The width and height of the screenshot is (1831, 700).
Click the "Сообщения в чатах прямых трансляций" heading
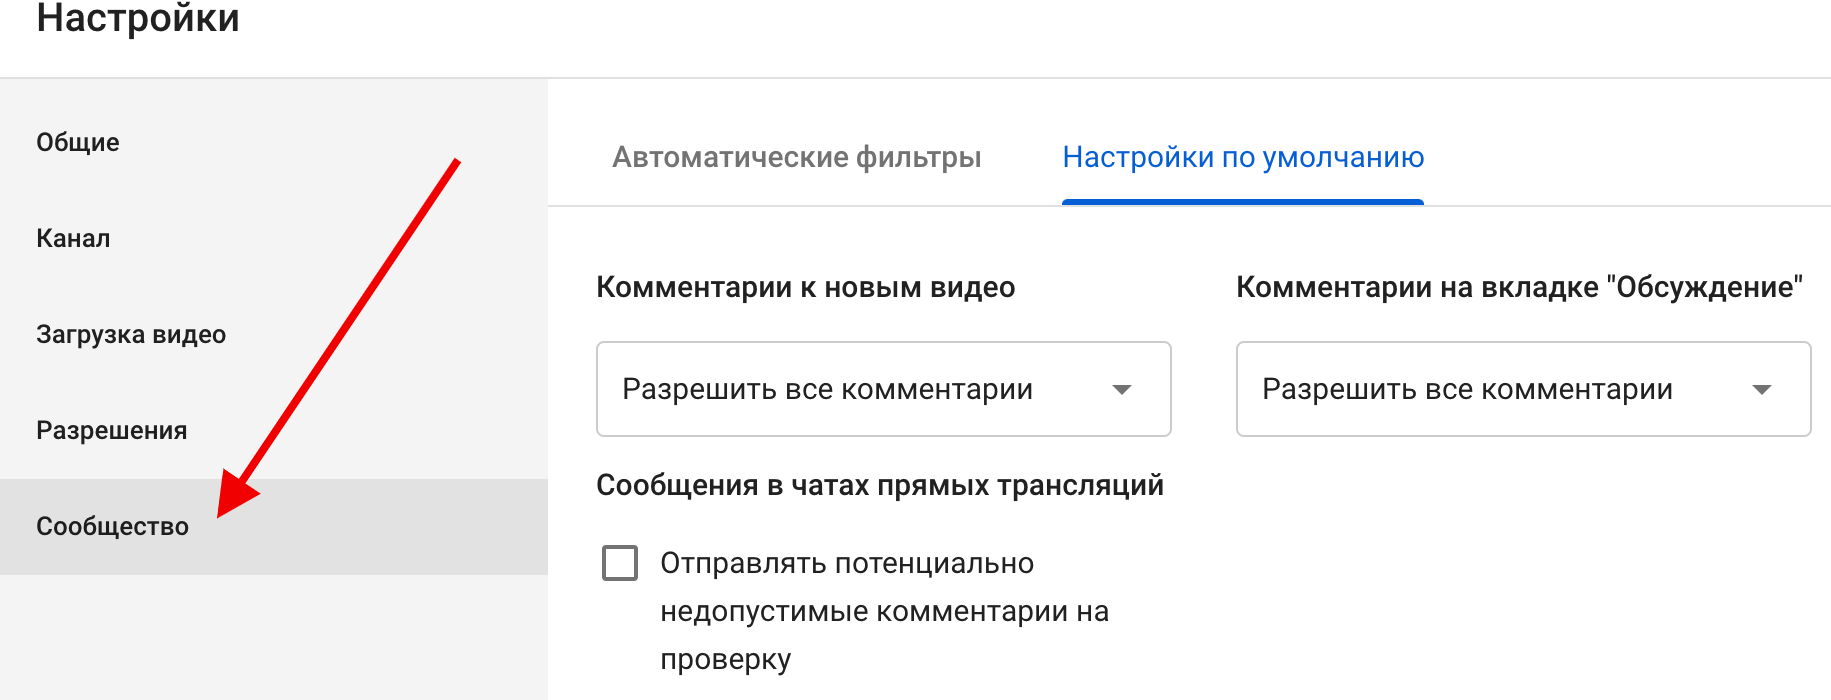(879, 485)
